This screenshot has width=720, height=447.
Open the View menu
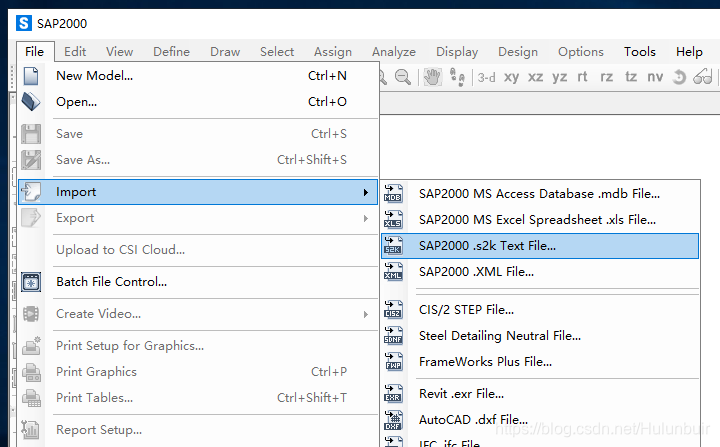pyautogui.click(x=119, y=51)
